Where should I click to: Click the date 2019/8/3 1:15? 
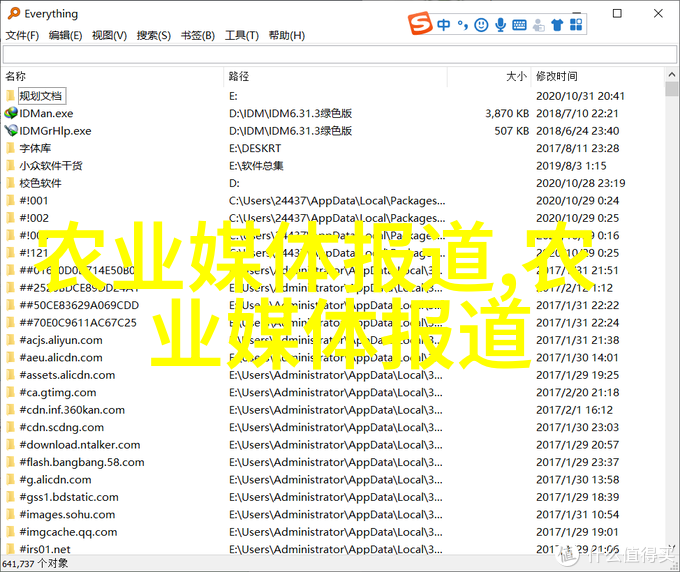(x=571, y=166)
